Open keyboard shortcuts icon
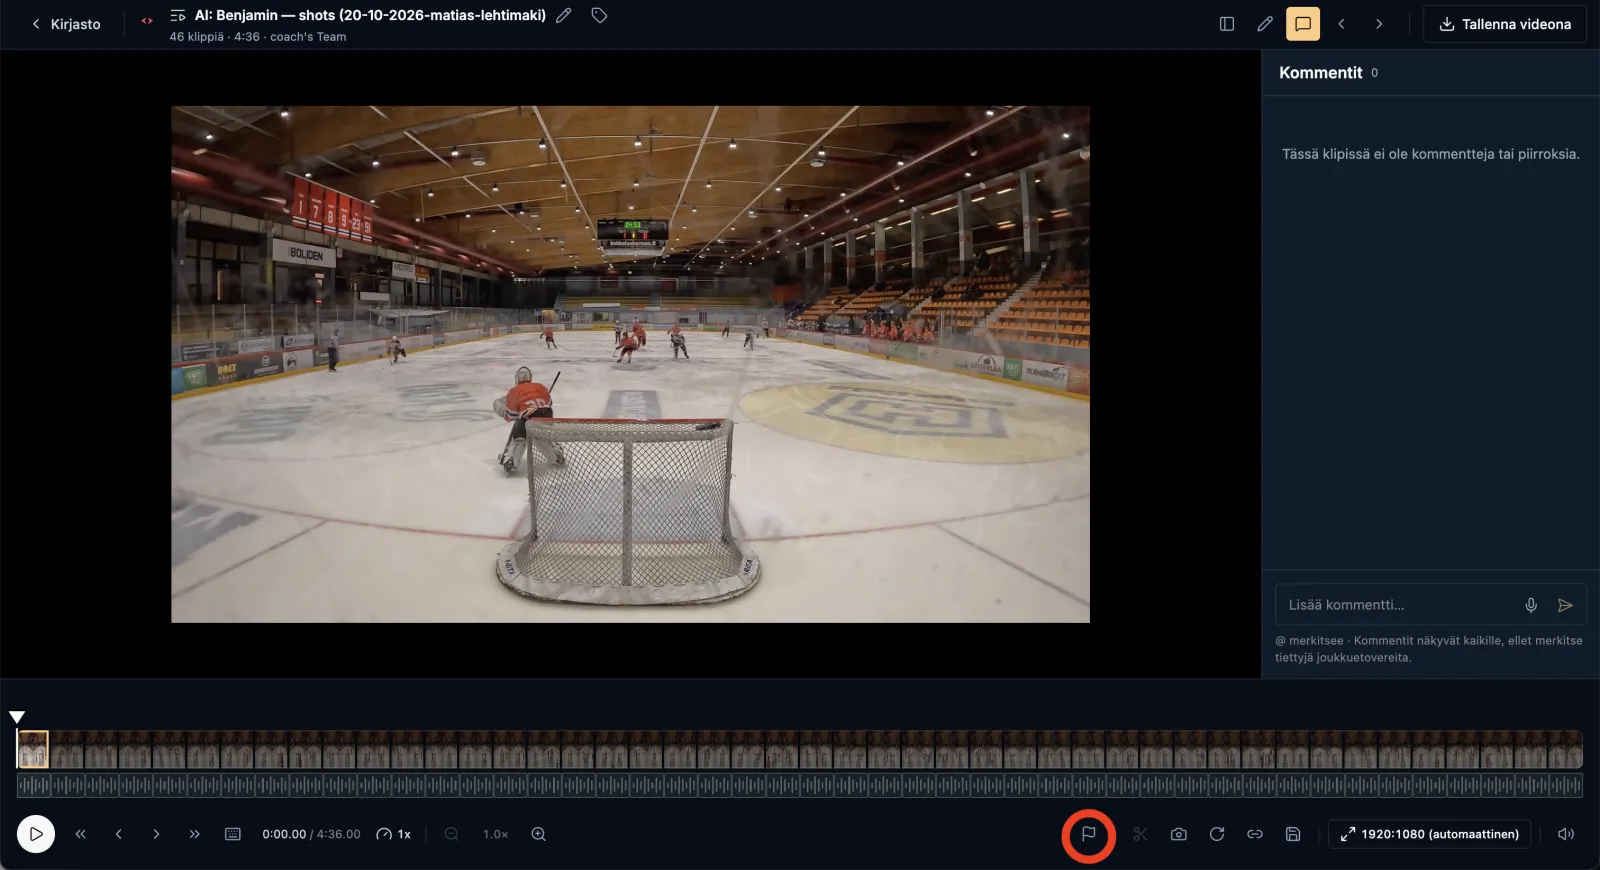 click(233, 834)
